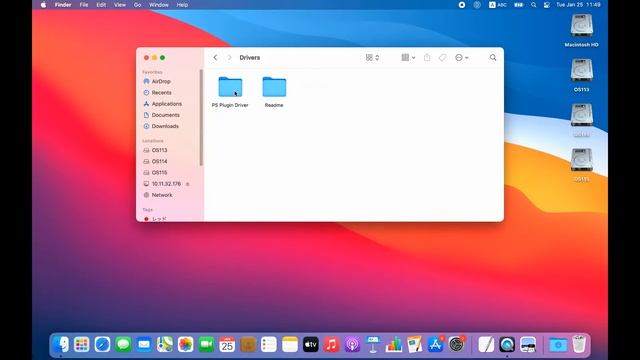This screenshot has width=640, height=360.
Task: Open QuickTime Player from the Dock
Action: (x=507, y=344)
